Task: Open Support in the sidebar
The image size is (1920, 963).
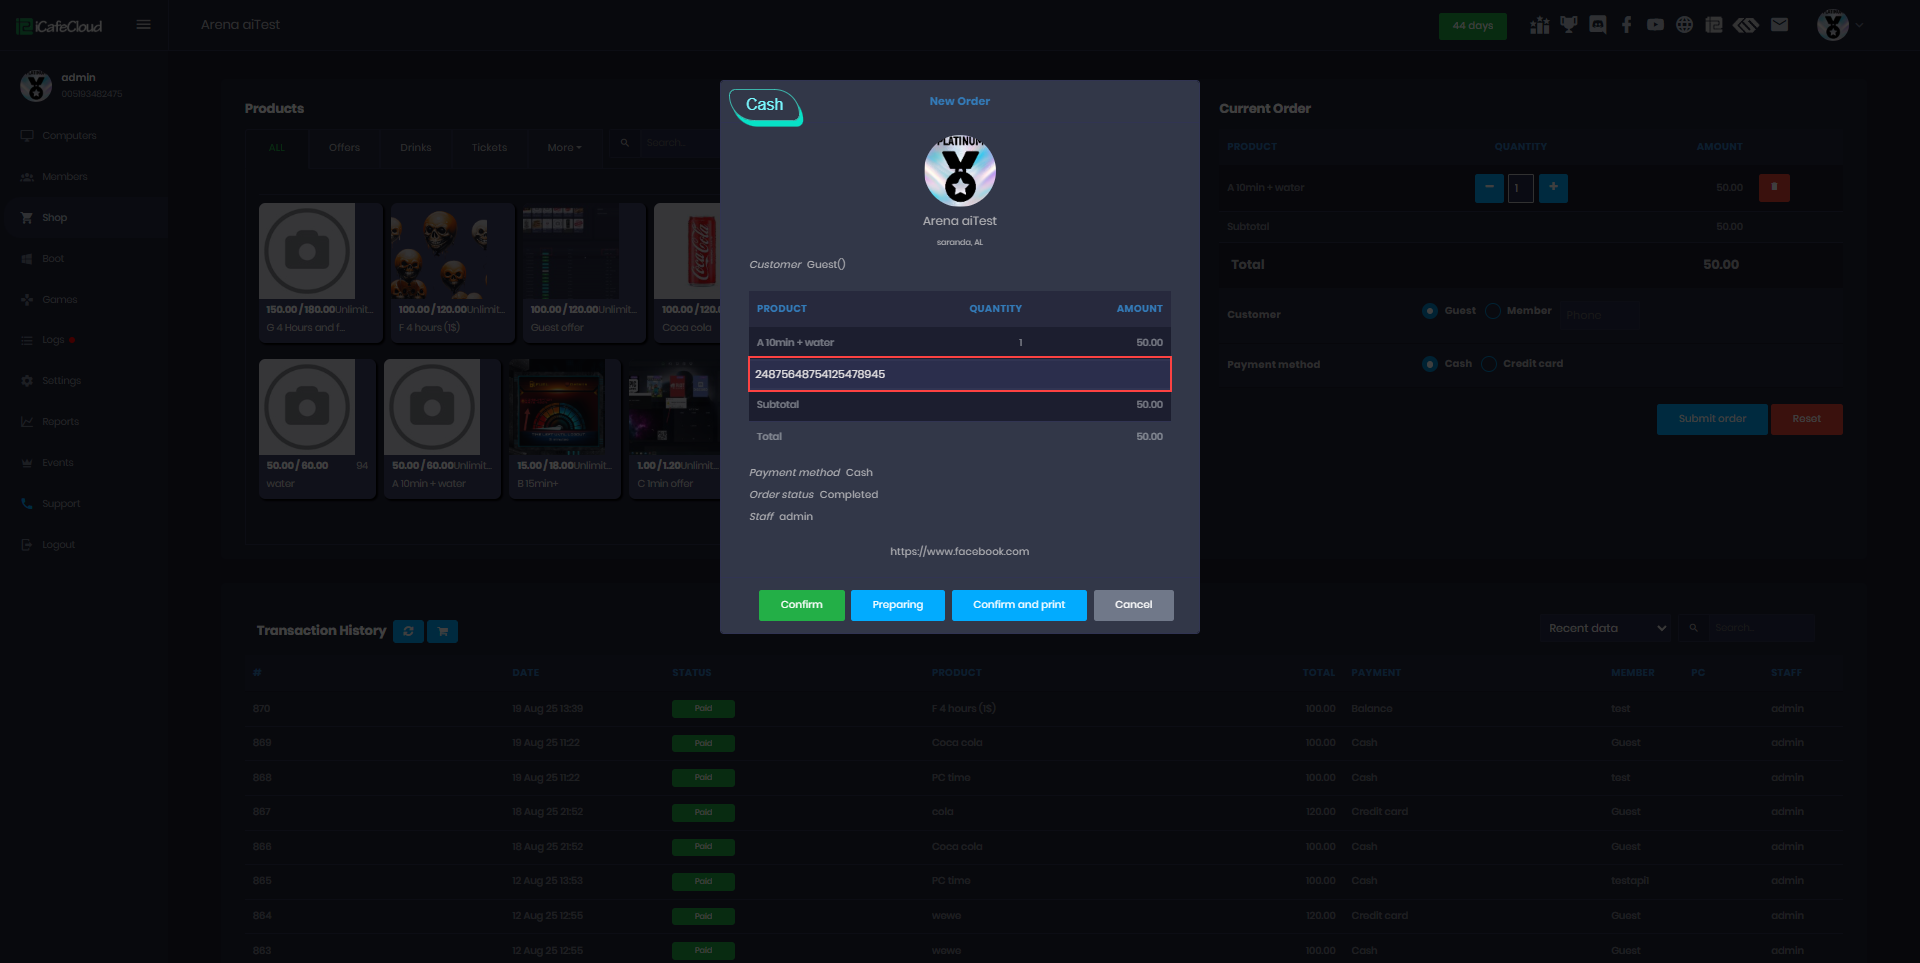Action: 60,504
